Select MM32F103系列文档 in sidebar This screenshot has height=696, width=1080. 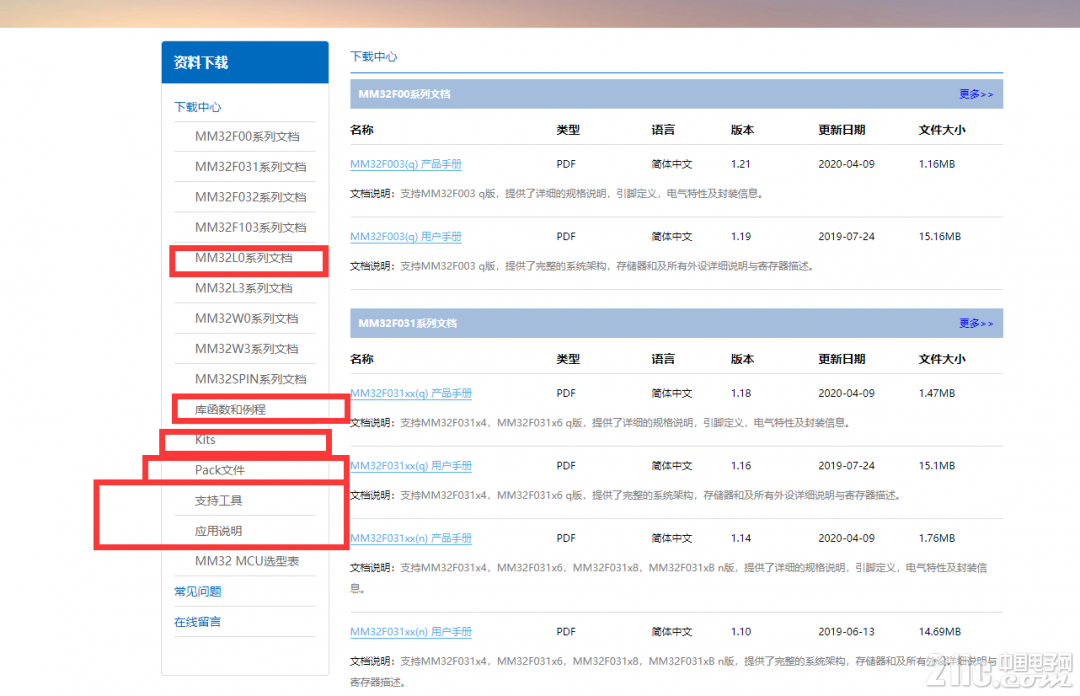[251, 227]
